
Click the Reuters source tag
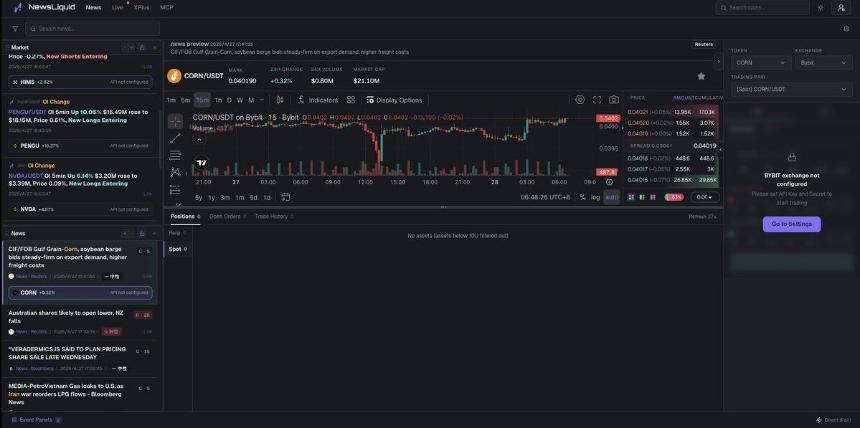coord(704,44)
